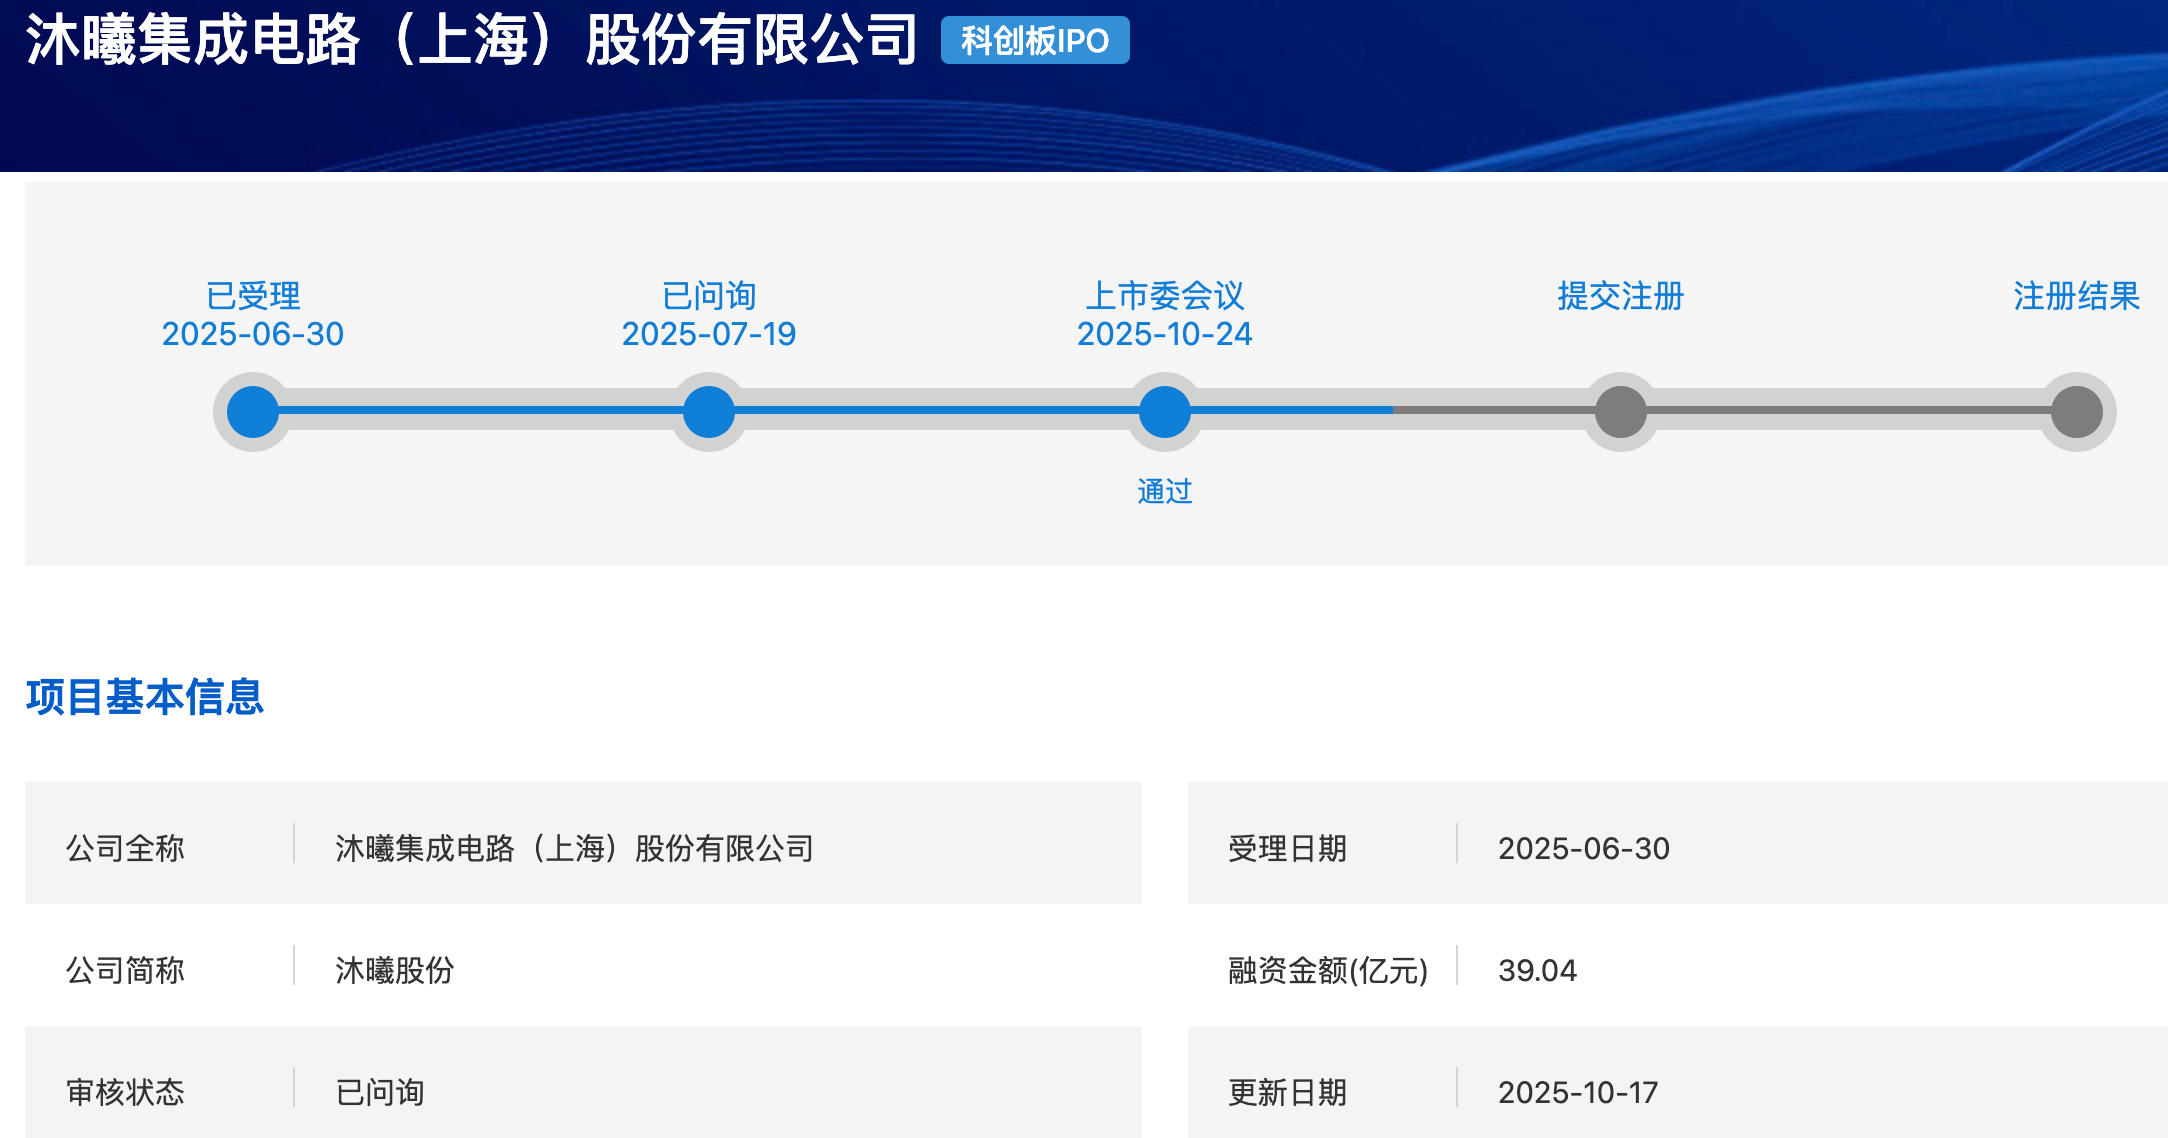
Task: Click the company title in header banner
Action: click(x=471, y=41)
